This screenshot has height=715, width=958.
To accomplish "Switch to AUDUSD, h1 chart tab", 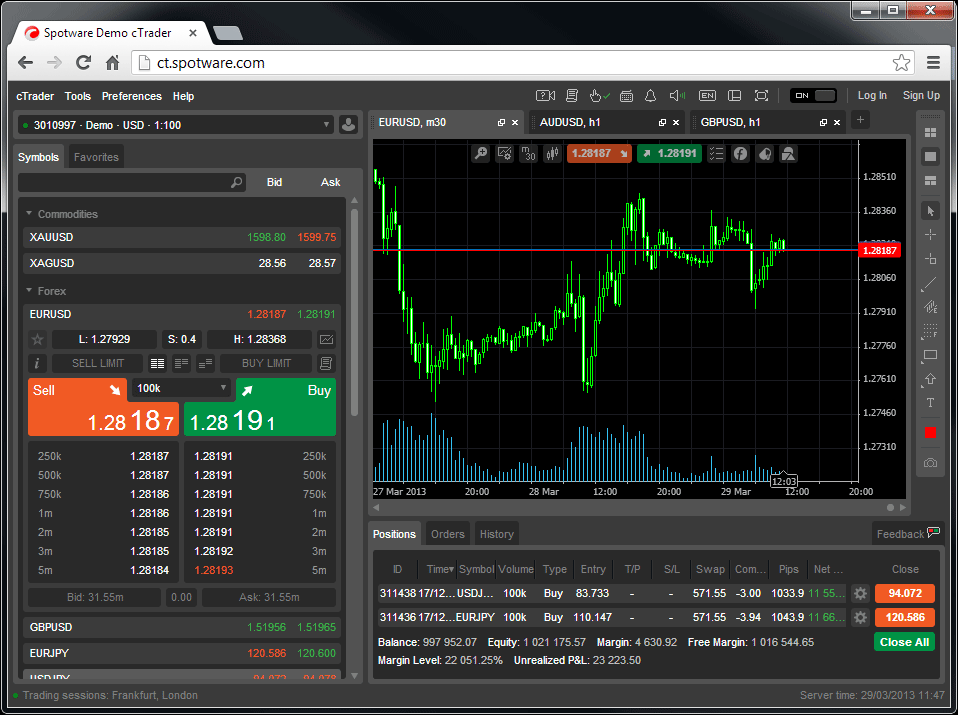I will pyautogui.click(x=570, y=122).
